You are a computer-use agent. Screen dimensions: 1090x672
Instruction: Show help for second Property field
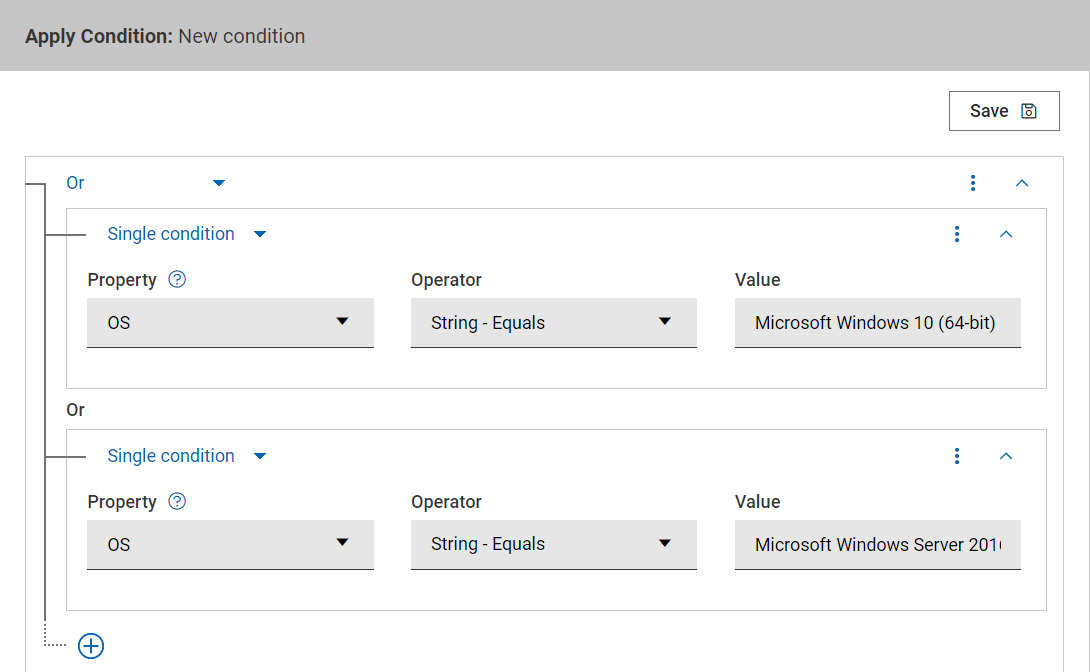177,502
